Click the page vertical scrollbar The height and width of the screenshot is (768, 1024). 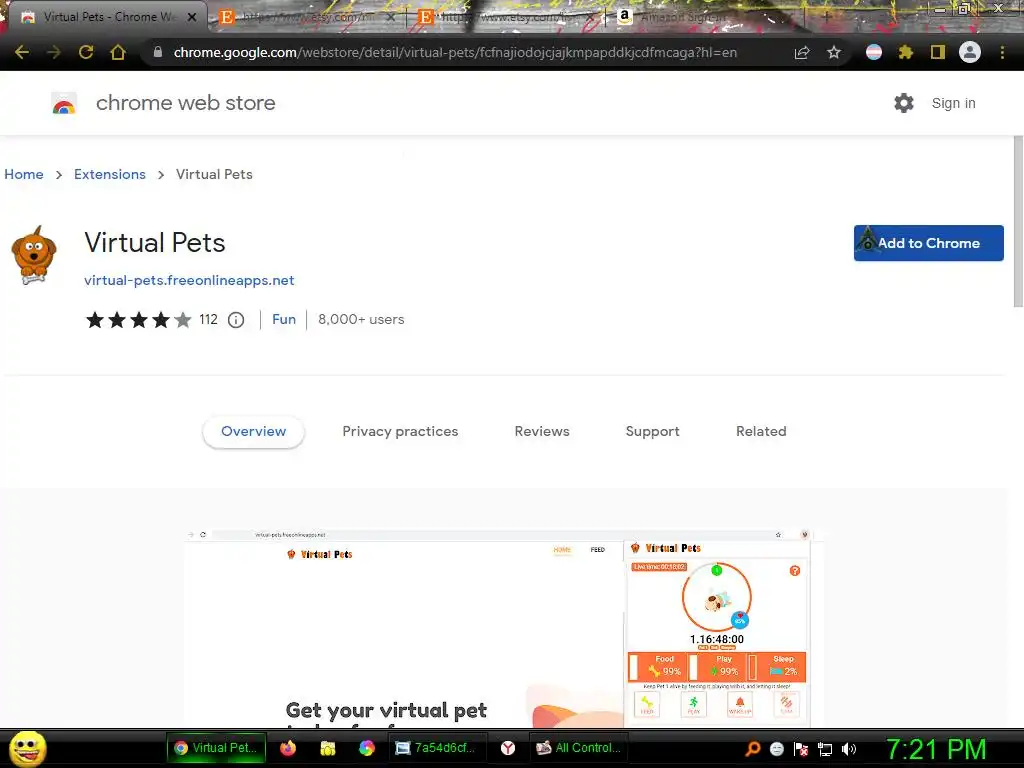point(1018,222)
